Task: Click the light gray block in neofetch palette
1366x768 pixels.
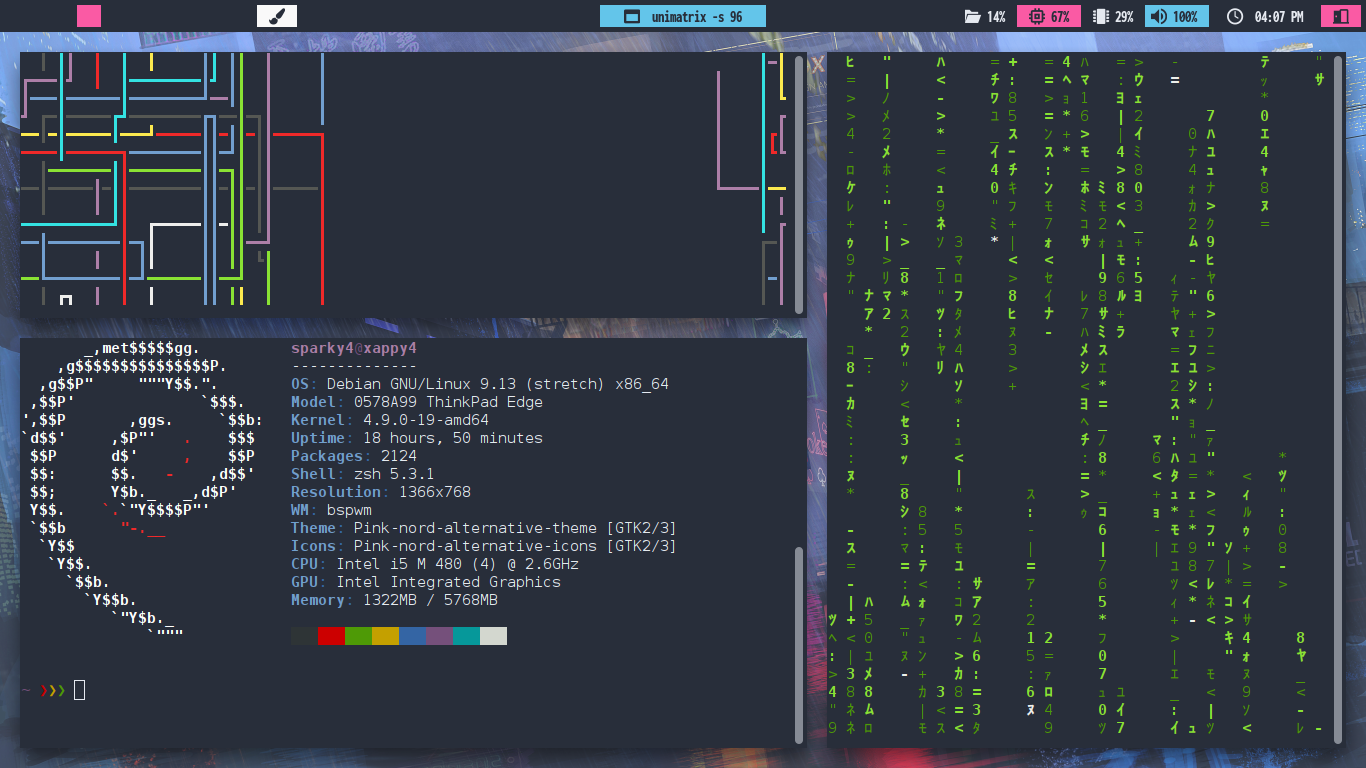Action: (x=493, y=636)
